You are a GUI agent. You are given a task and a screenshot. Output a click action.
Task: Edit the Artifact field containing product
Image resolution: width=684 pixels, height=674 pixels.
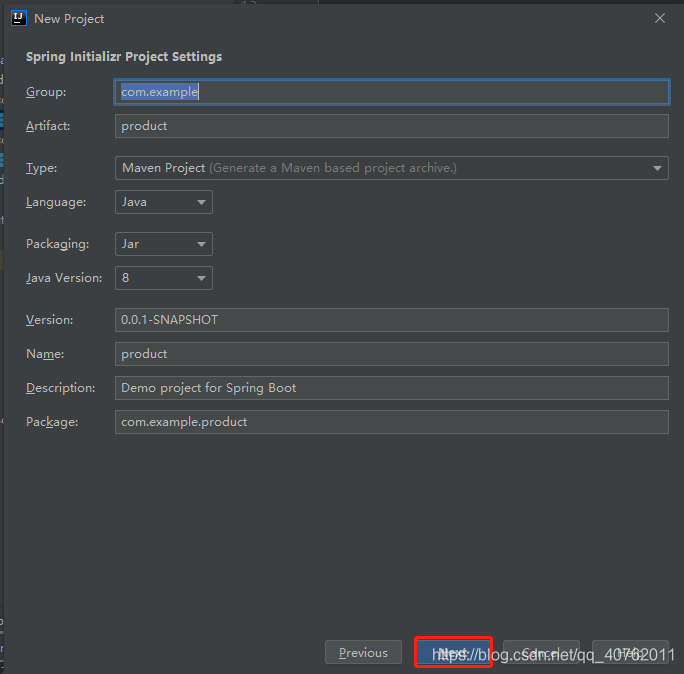pos(391,126)
